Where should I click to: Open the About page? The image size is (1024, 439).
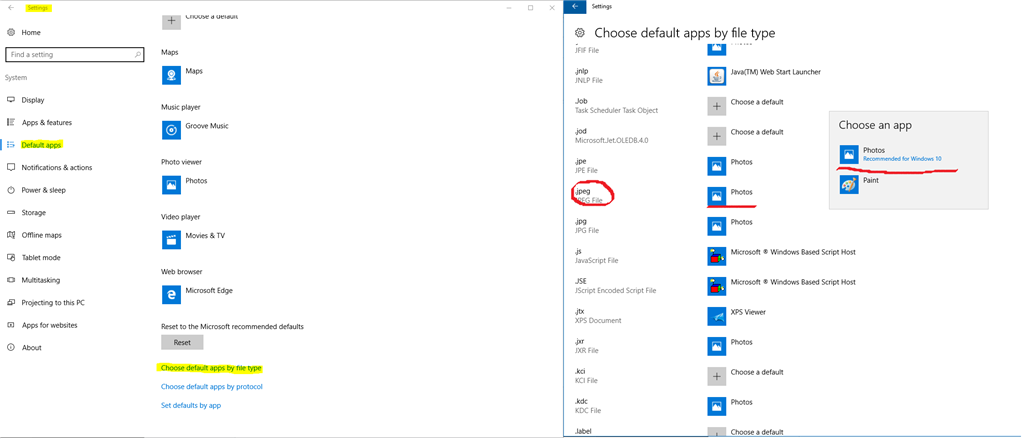(x=31, y=348)
